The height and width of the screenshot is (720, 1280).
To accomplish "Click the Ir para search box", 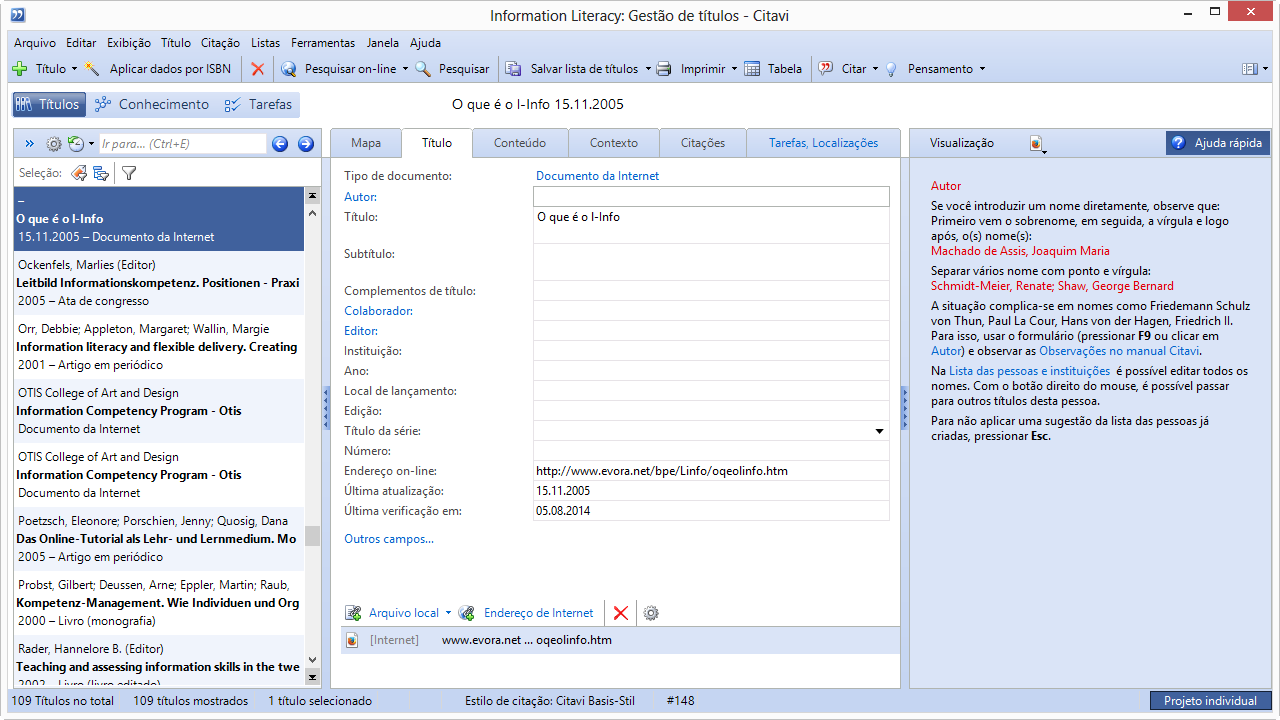I will [x=183, y=144].
